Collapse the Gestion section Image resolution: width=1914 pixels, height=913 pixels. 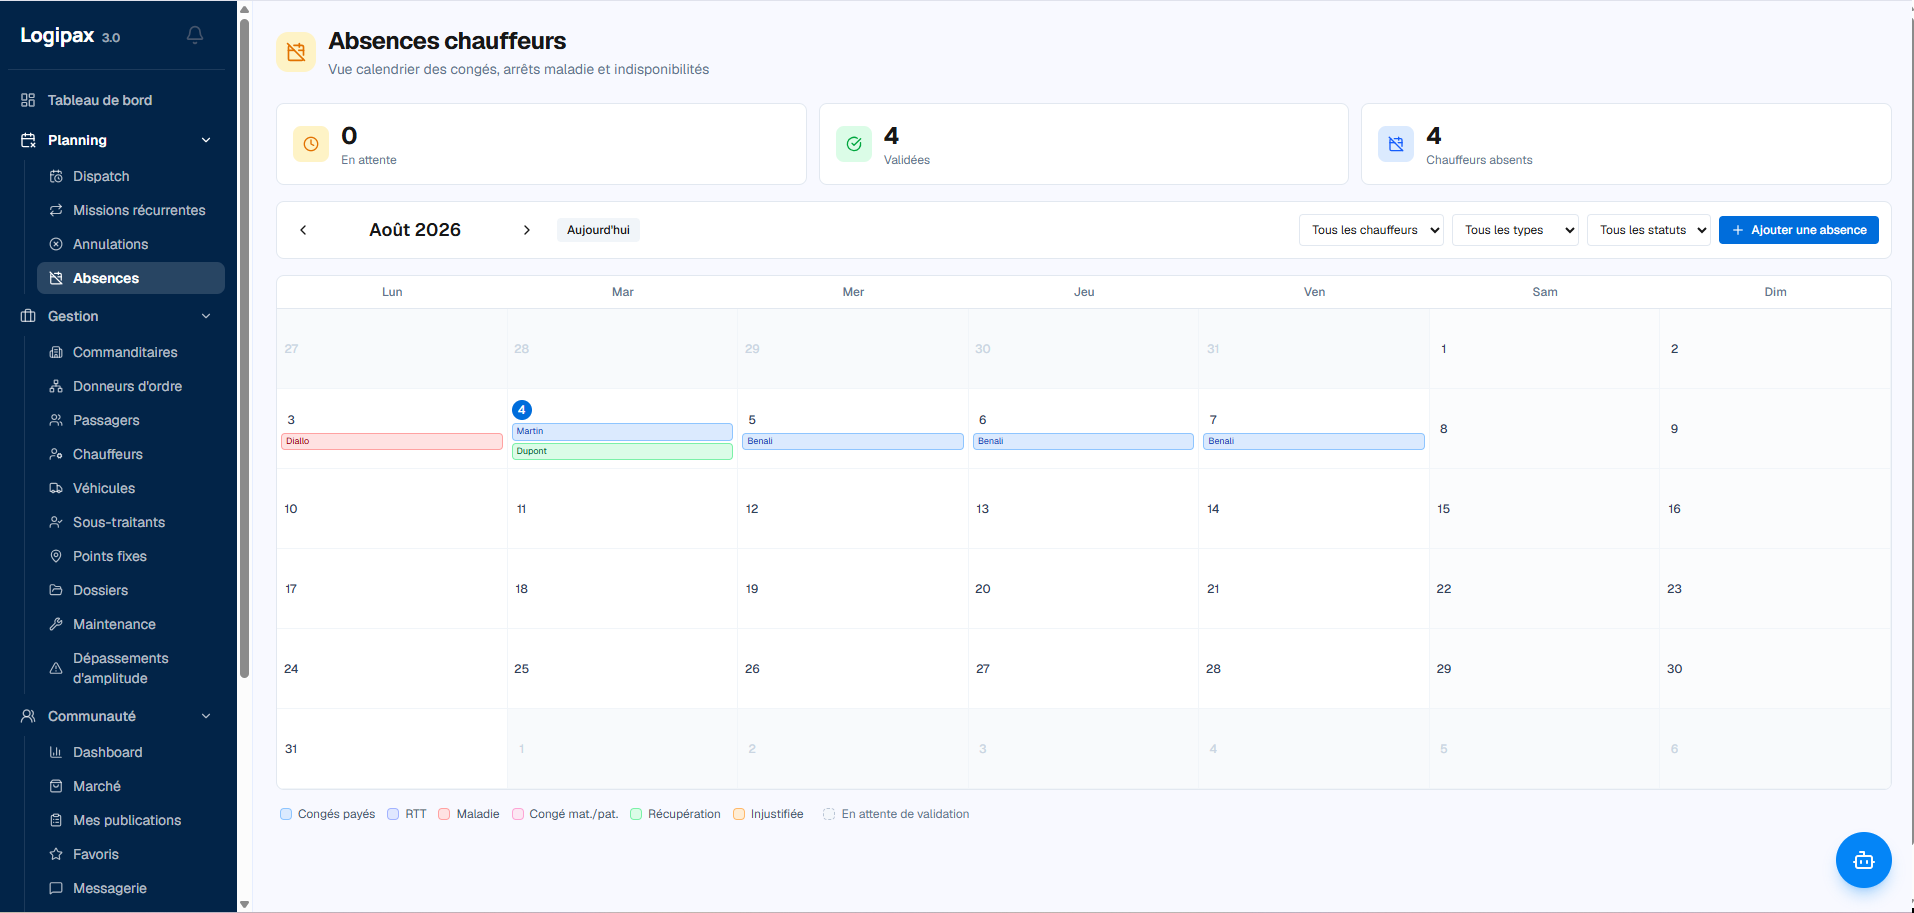206,316
